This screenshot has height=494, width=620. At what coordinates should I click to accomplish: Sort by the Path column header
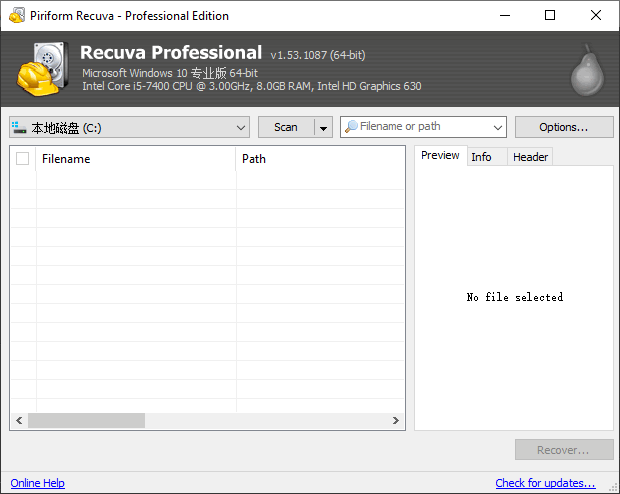[320, 159]
